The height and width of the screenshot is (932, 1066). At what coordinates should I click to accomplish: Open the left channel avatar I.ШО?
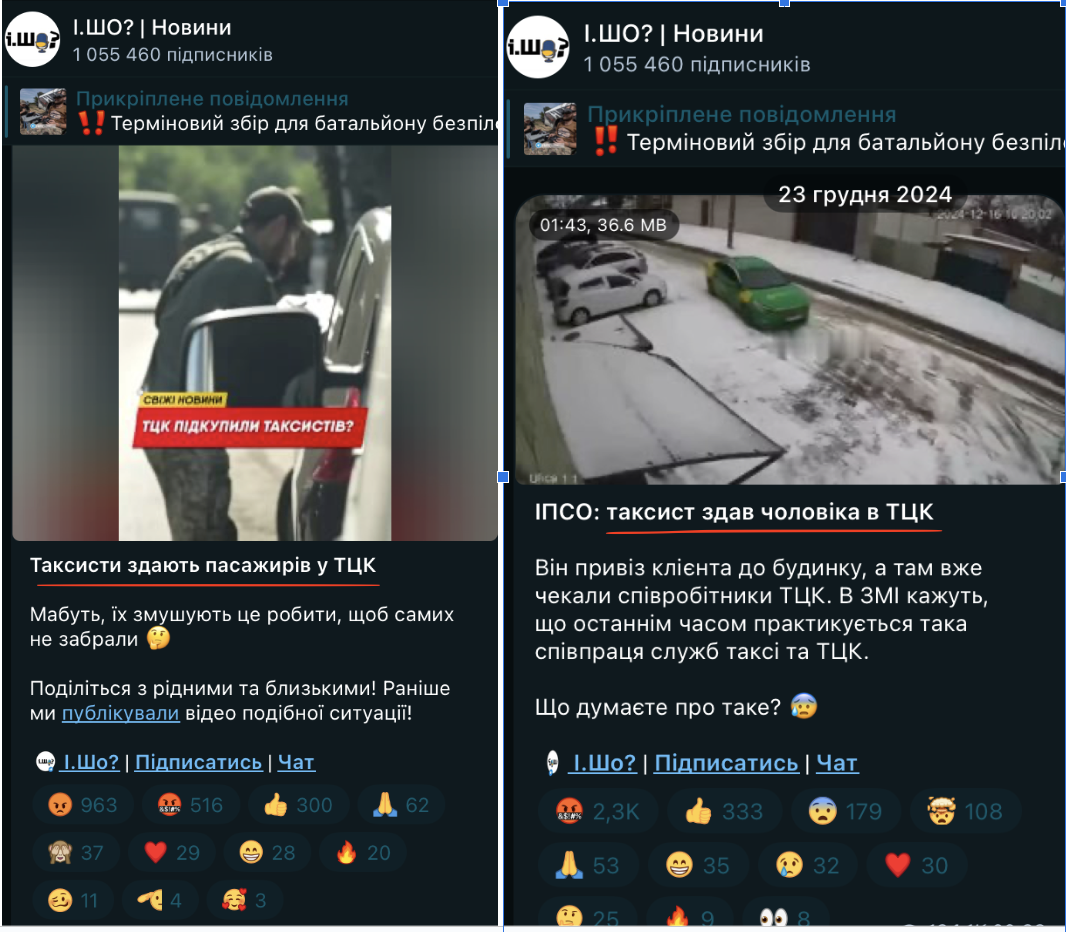pos(33,39)
